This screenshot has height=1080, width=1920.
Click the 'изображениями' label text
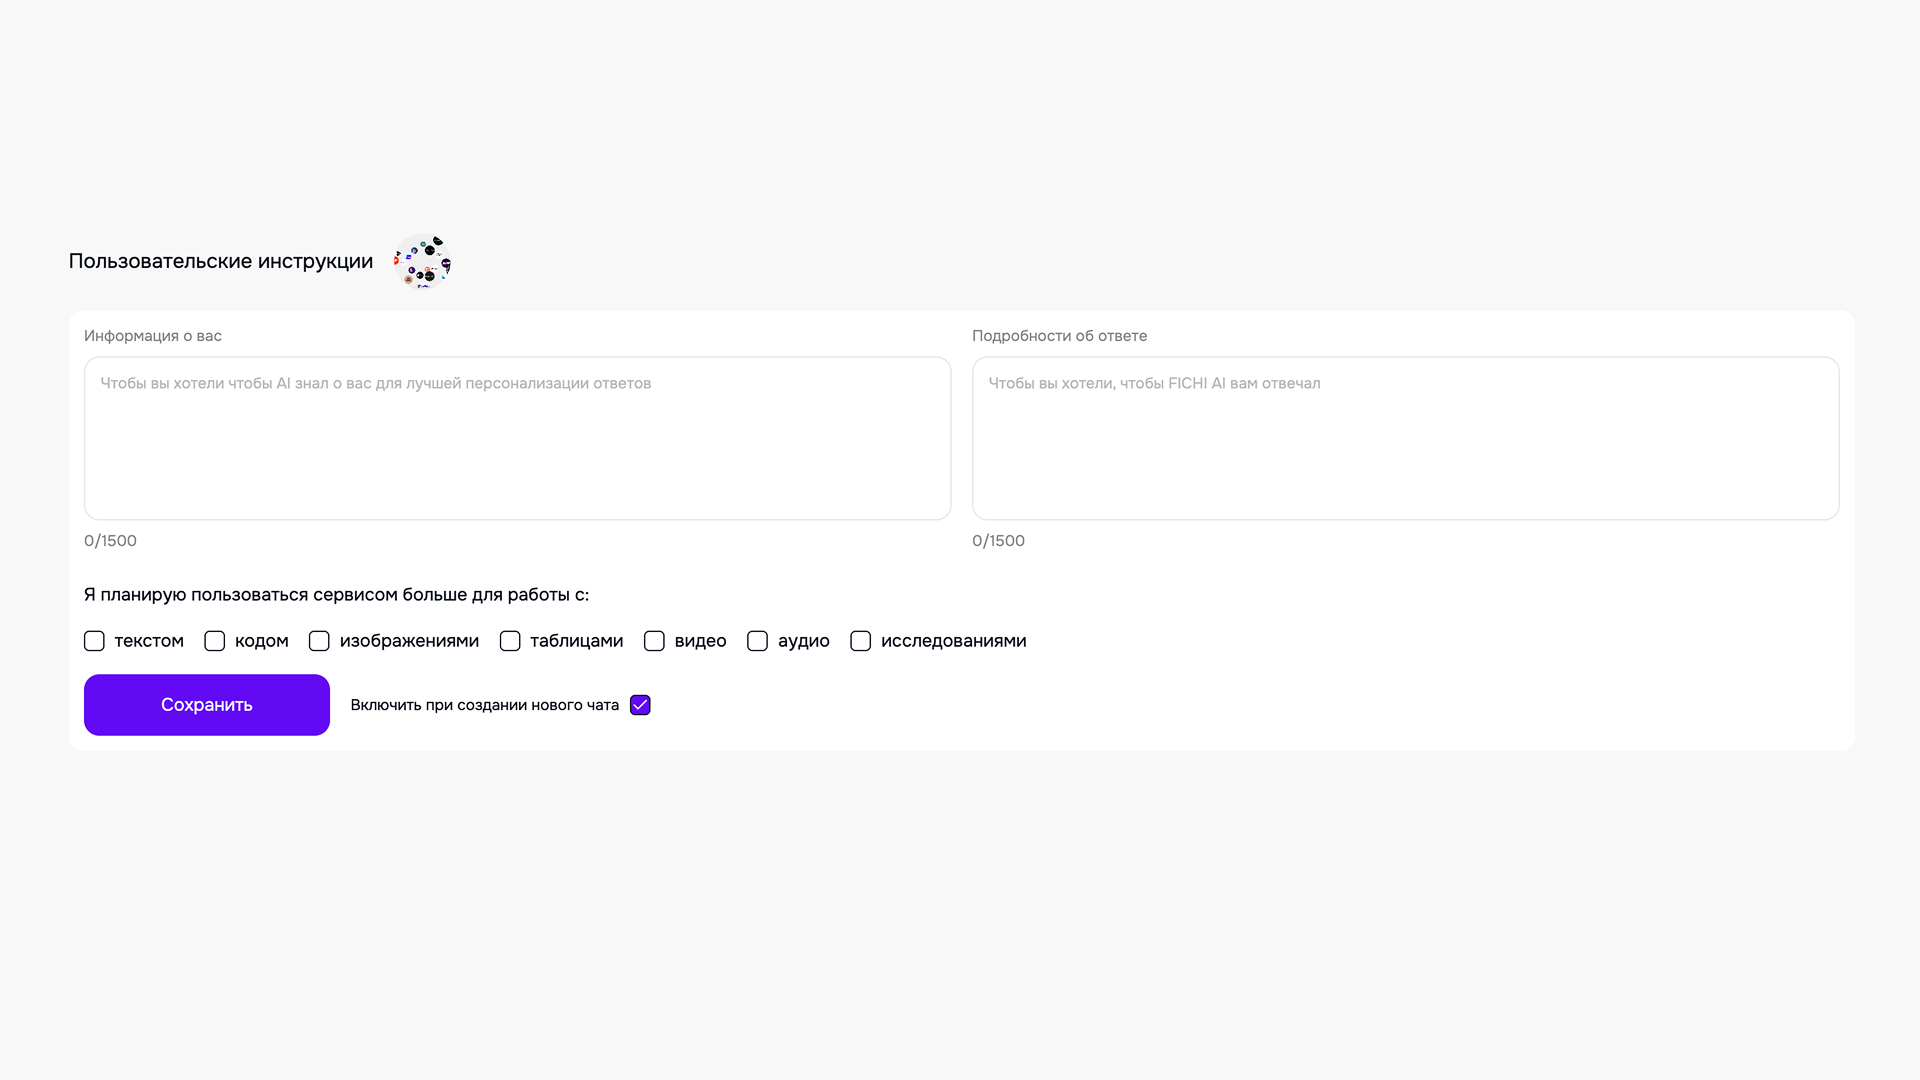click(409, 641)
